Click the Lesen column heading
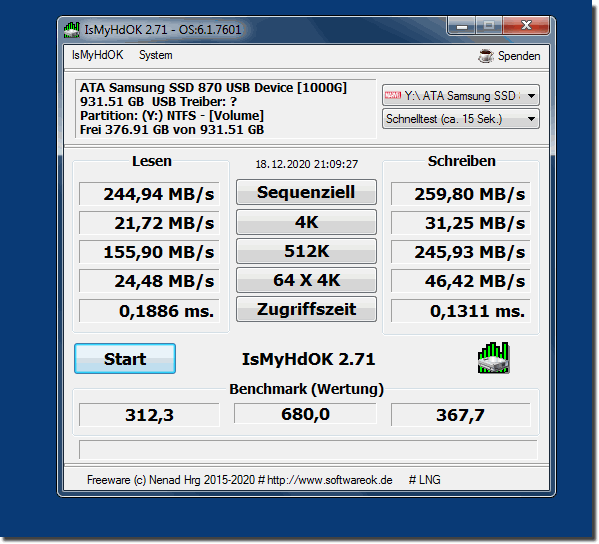 click(x=152, y=161)
